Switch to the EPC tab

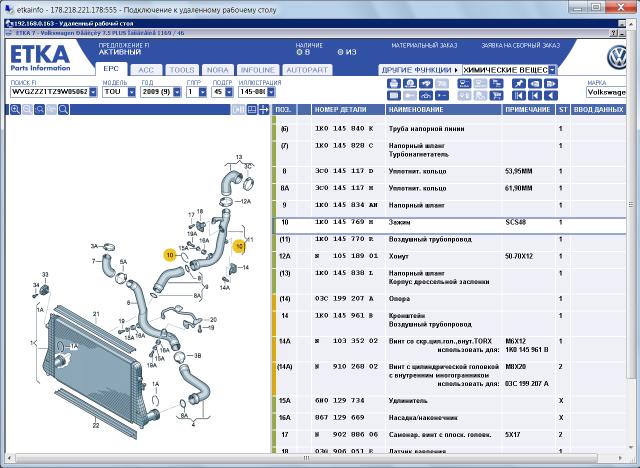(111, 69)
